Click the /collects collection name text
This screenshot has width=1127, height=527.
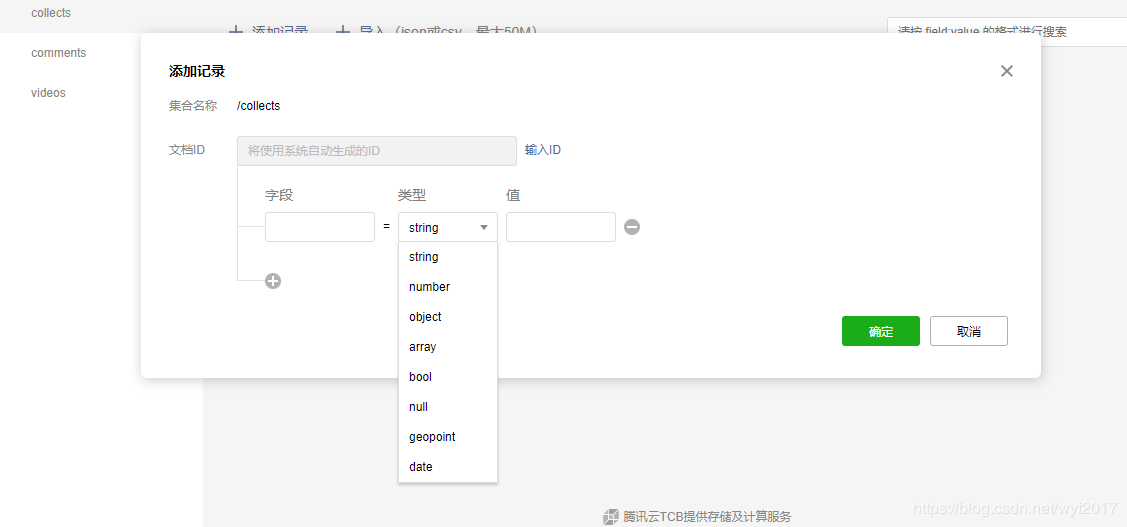click(258, 106)
